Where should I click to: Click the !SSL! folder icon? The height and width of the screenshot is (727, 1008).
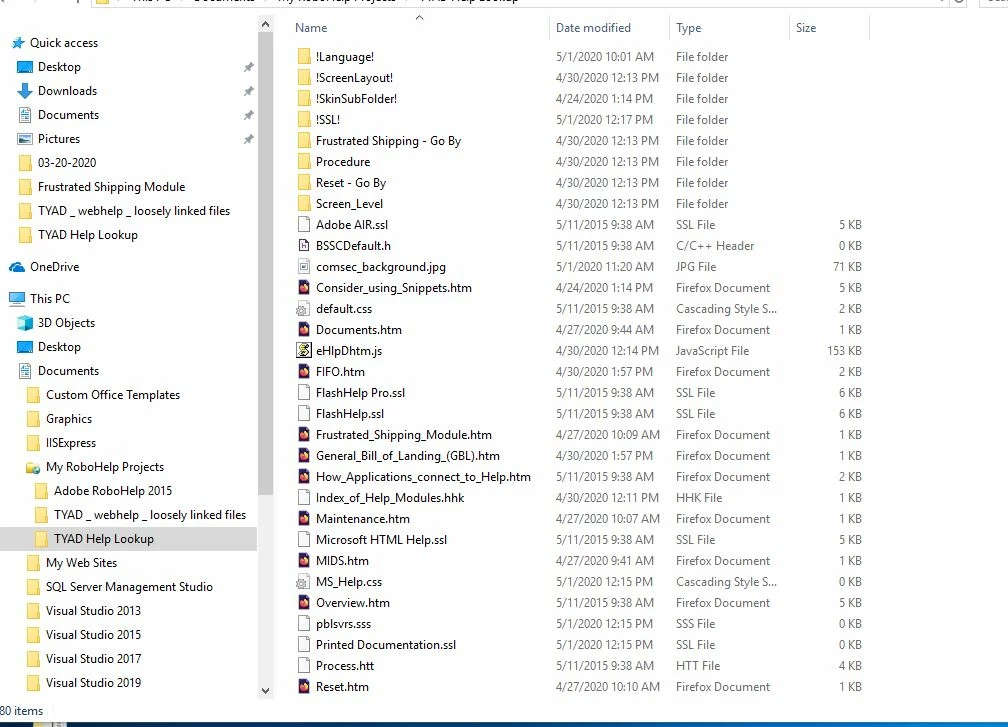point(304,120)
